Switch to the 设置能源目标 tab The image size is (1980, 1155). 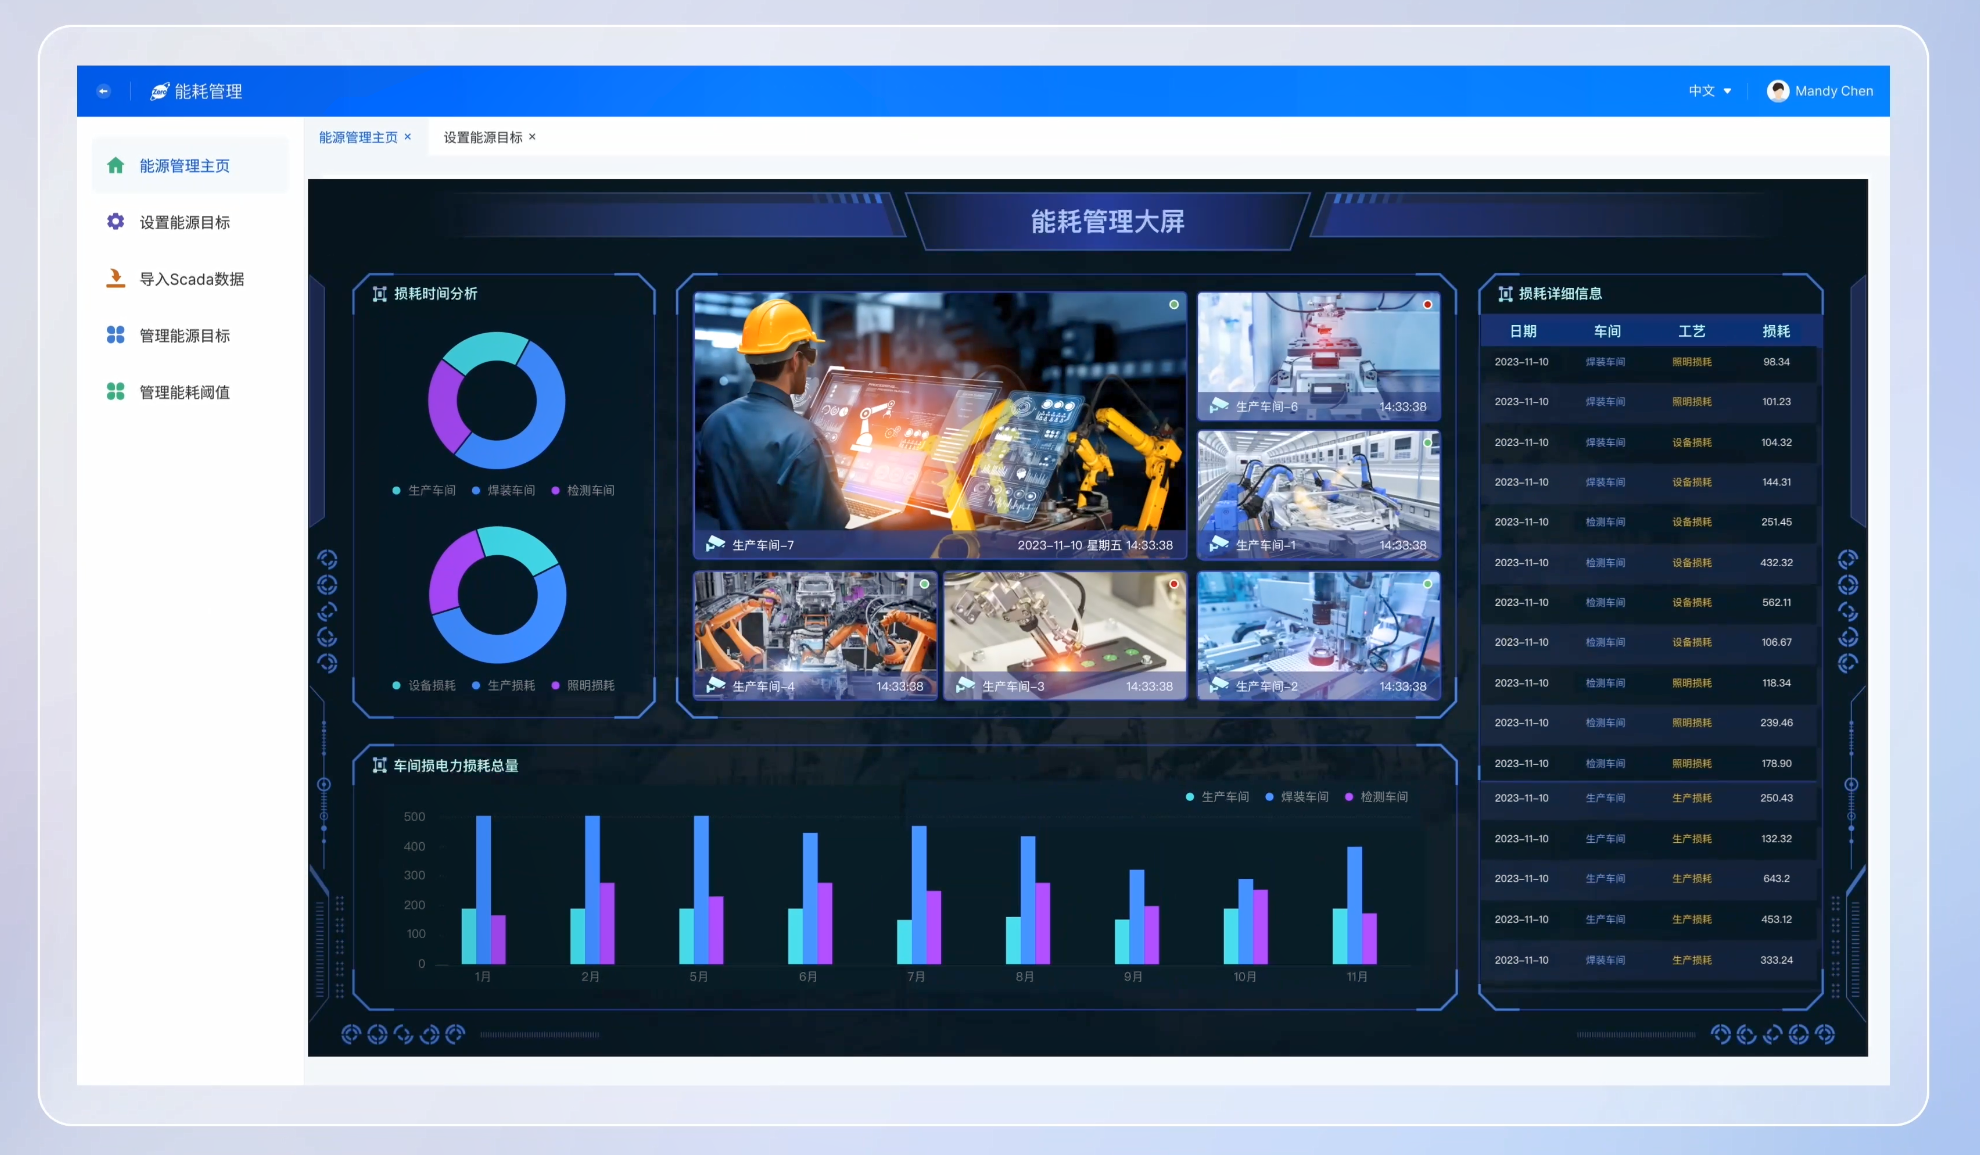point(482,137)
